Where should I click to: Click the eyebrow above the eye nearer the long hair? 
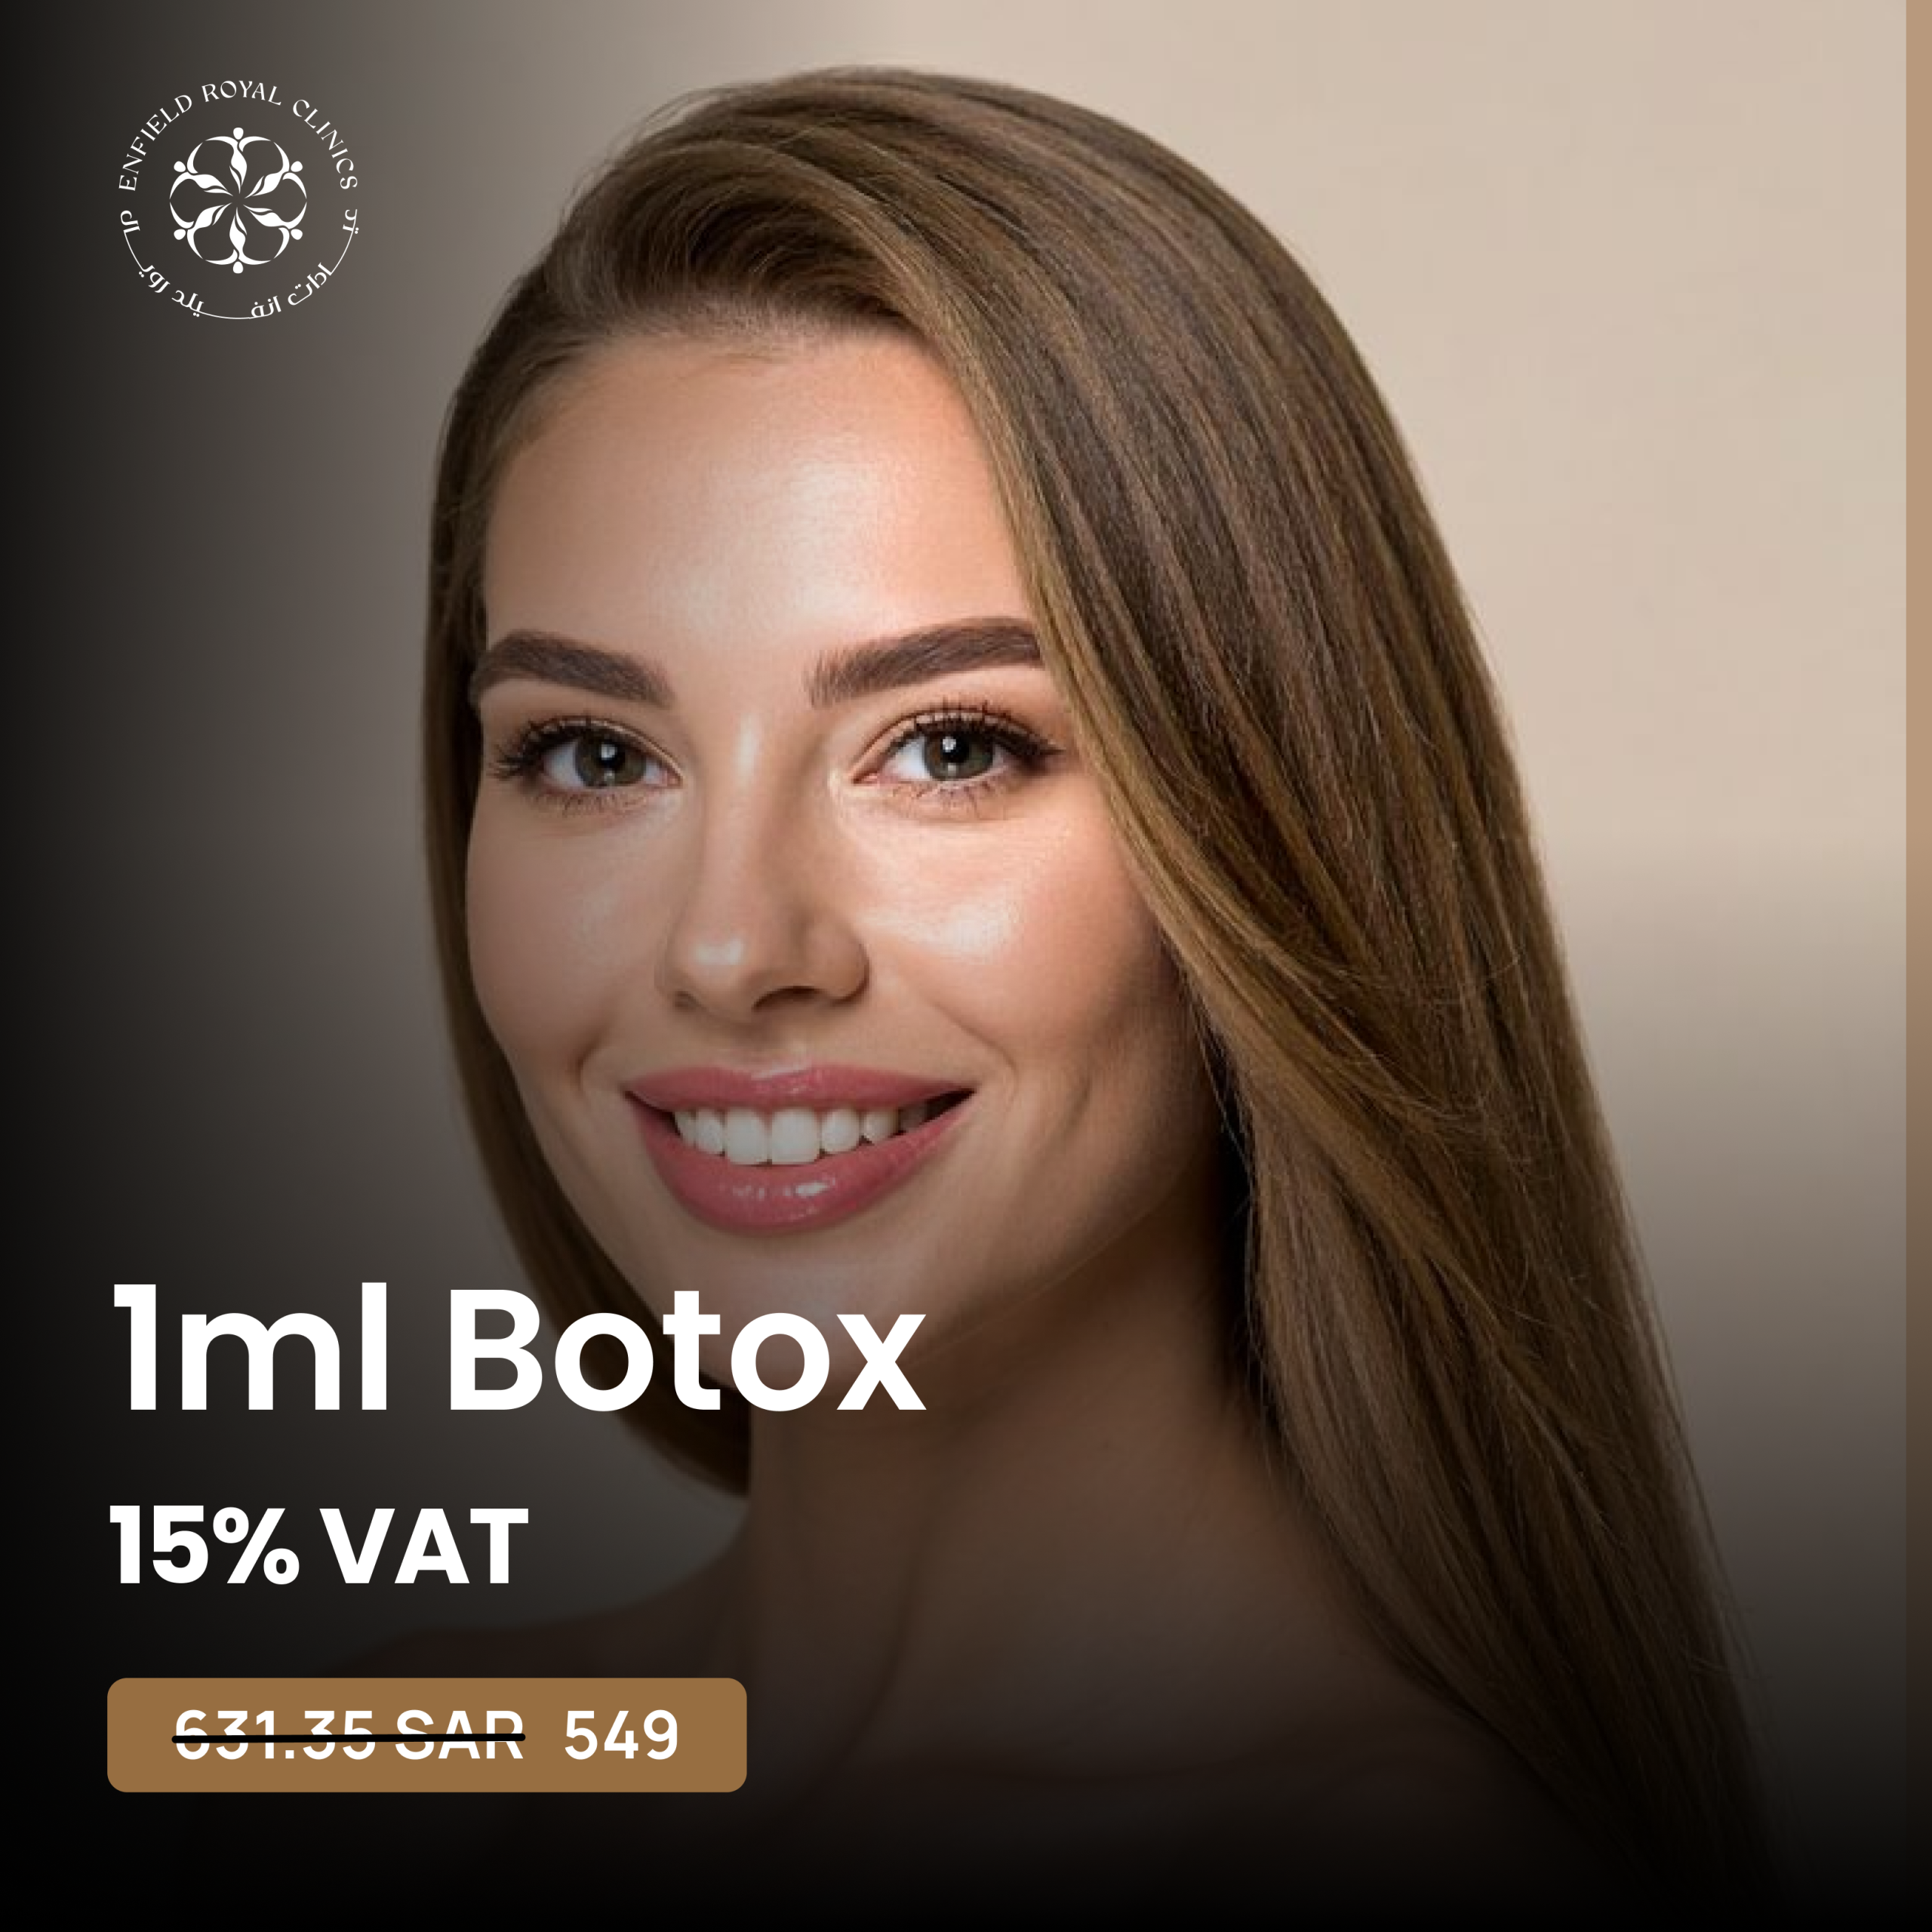[x=930, y=650]
